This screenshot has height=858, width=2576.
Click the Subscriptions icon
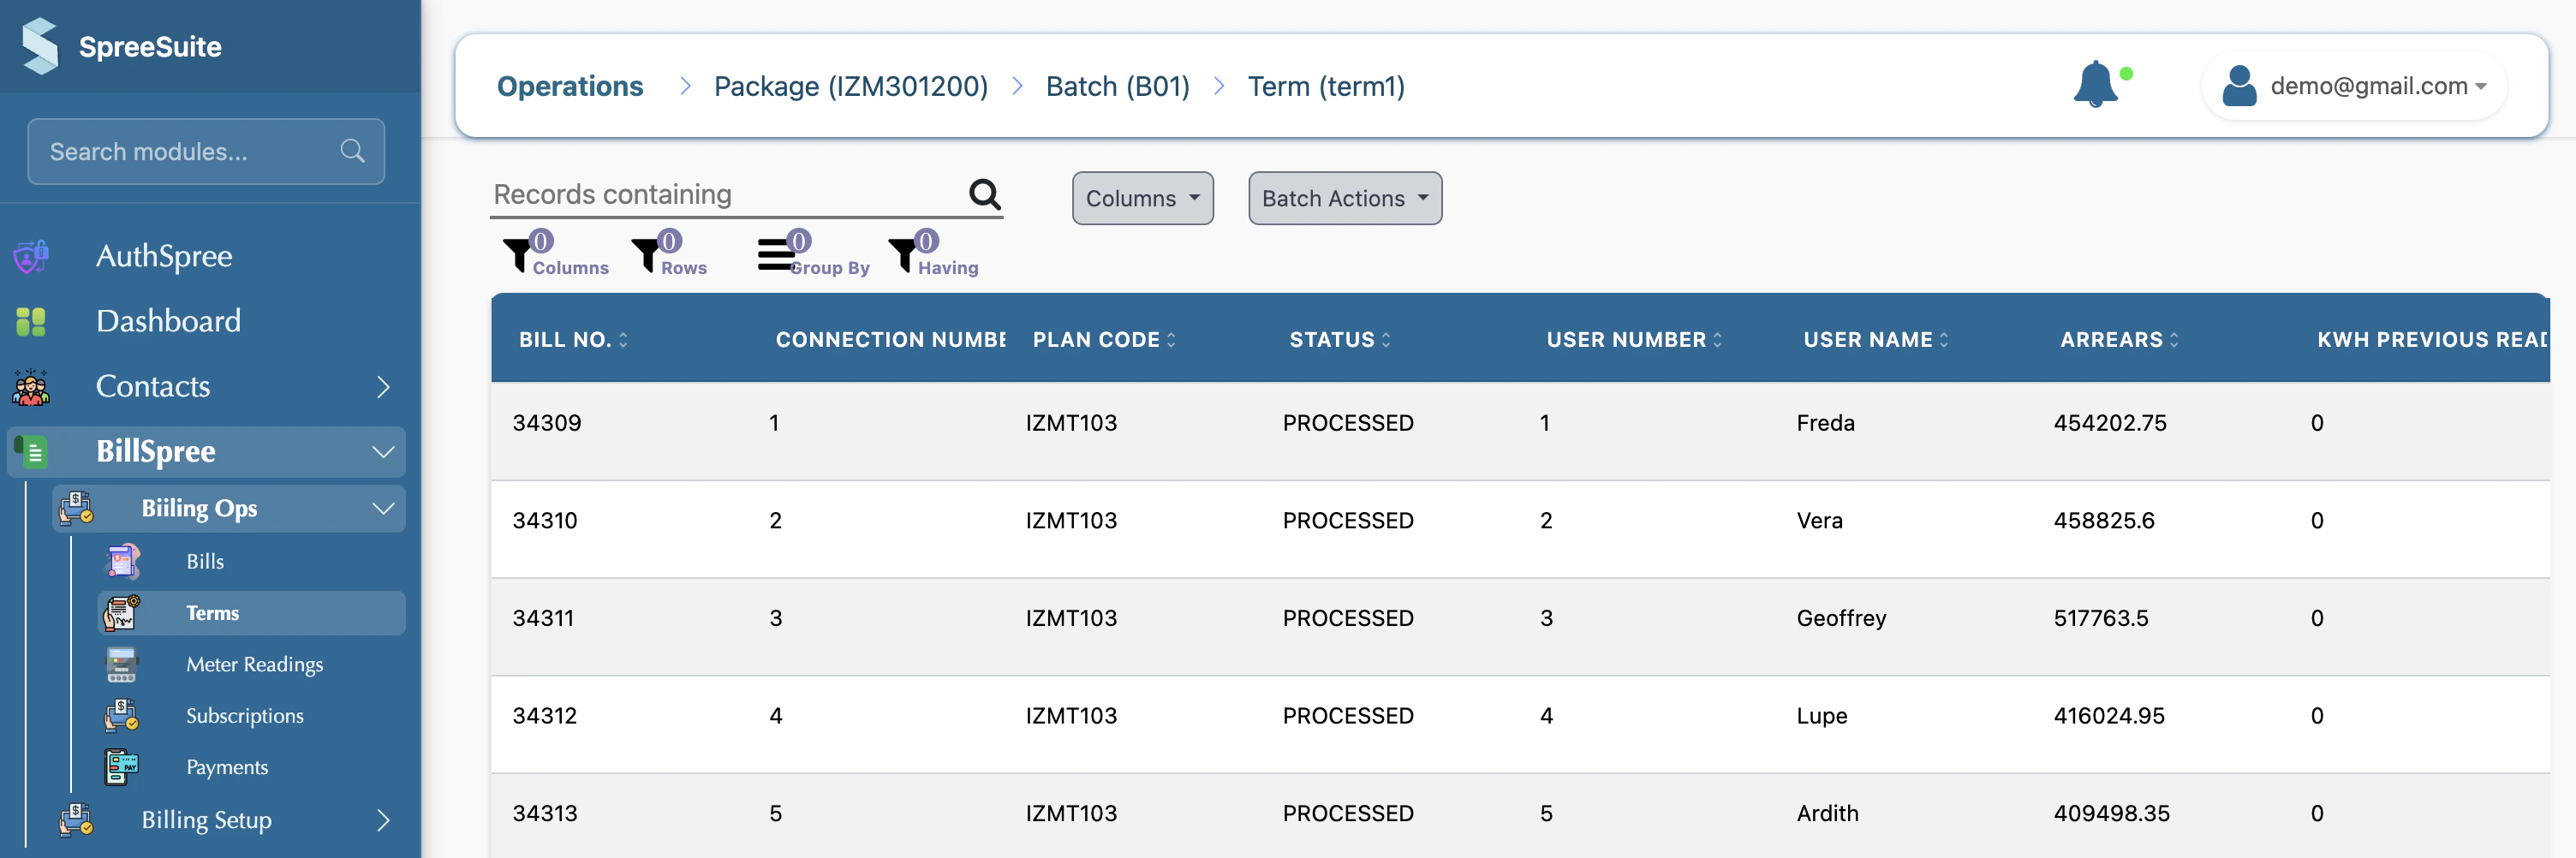122,716
